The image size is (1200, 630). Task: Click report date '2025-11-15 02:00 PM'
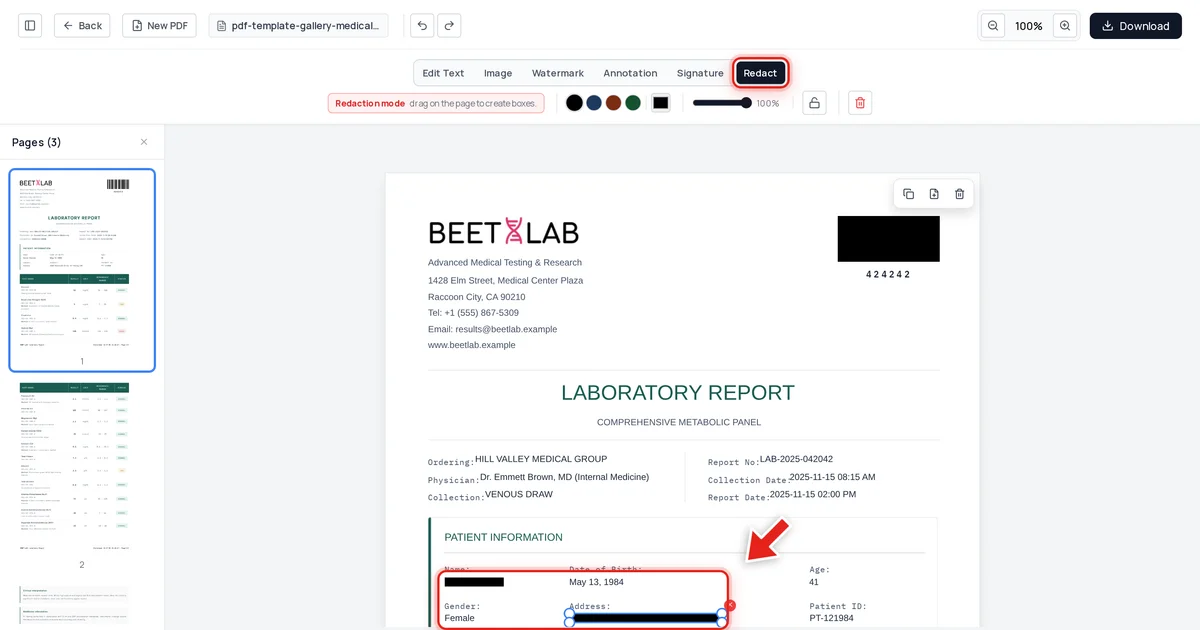click(813, 494)
